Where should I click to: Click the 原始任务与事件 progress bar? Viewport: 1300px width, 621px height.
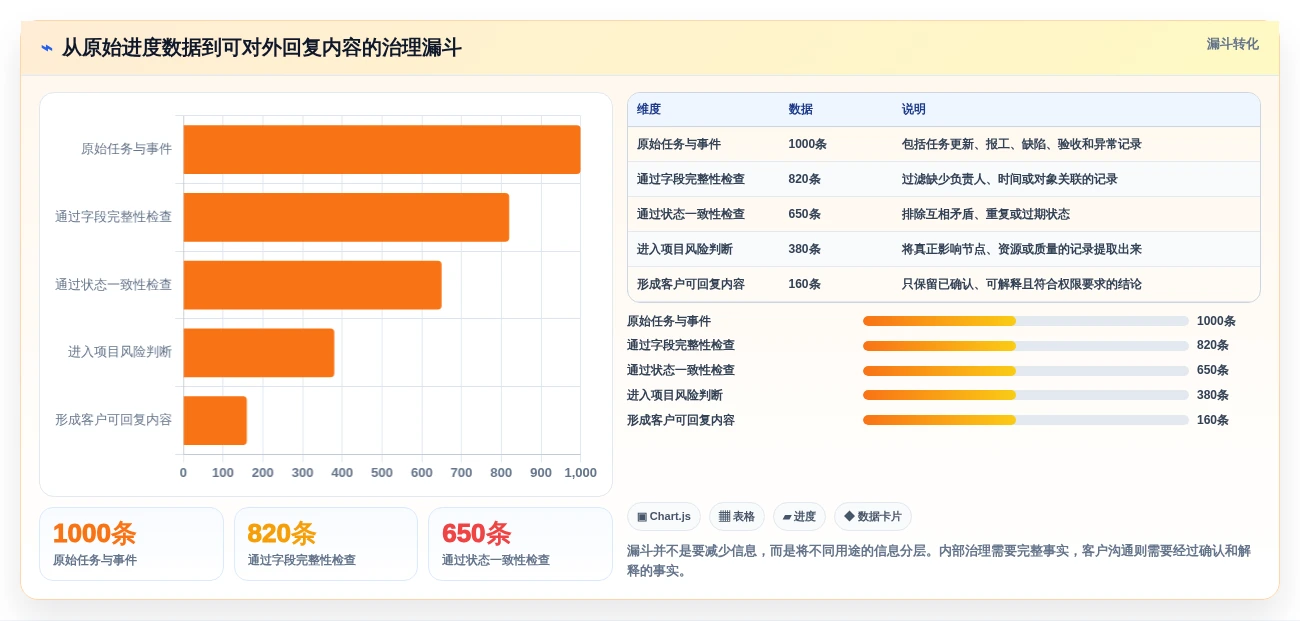click(x=1026, y=321)
